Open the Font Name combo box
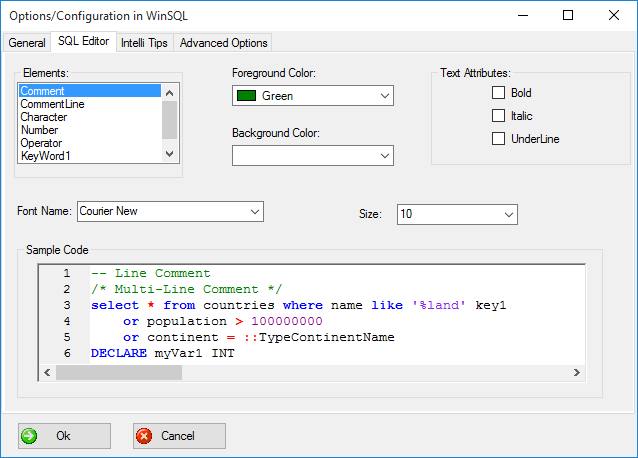This screenshot has height=458, width=638. coord(254,211)
